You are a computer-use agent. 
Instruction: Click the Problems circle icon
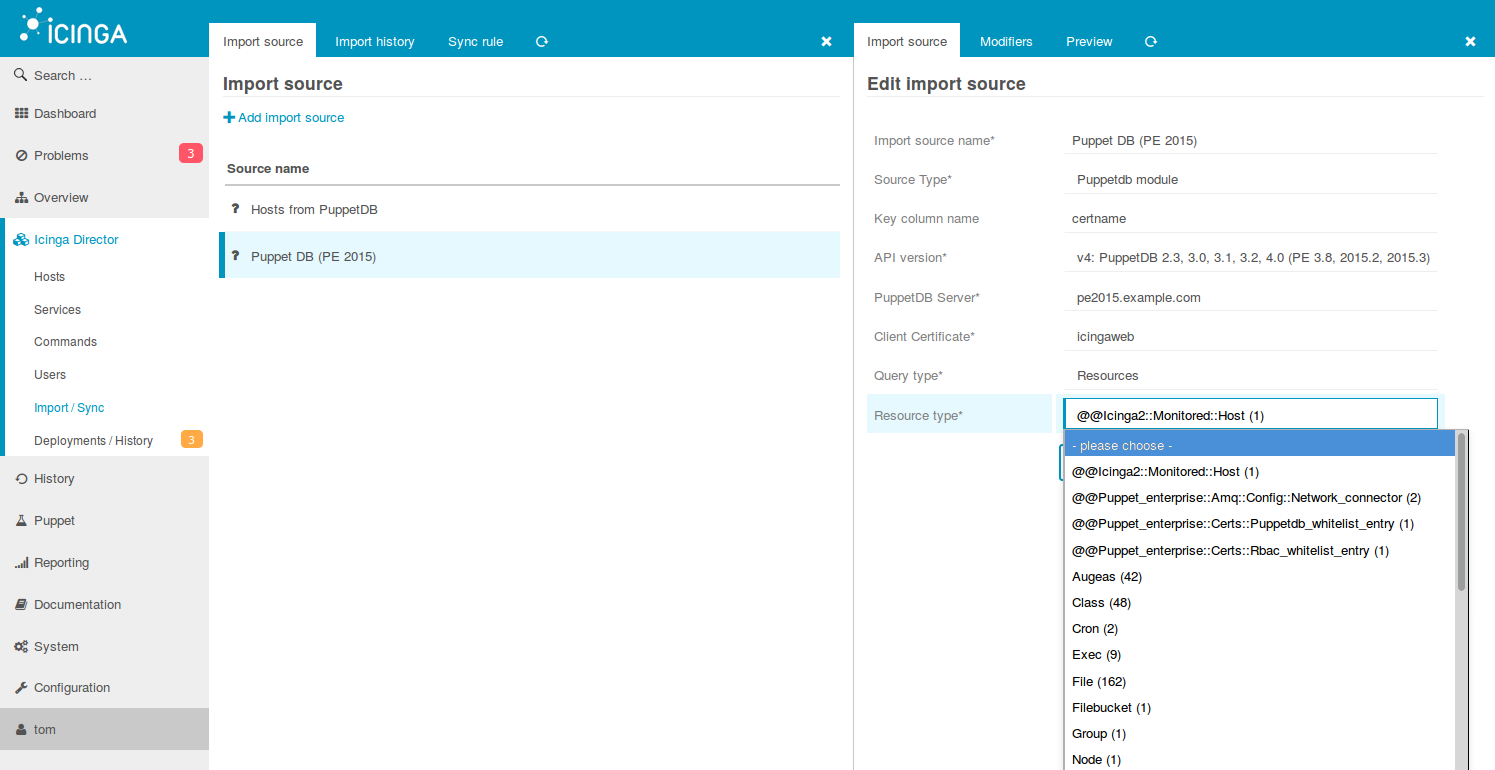pos(21,156)
